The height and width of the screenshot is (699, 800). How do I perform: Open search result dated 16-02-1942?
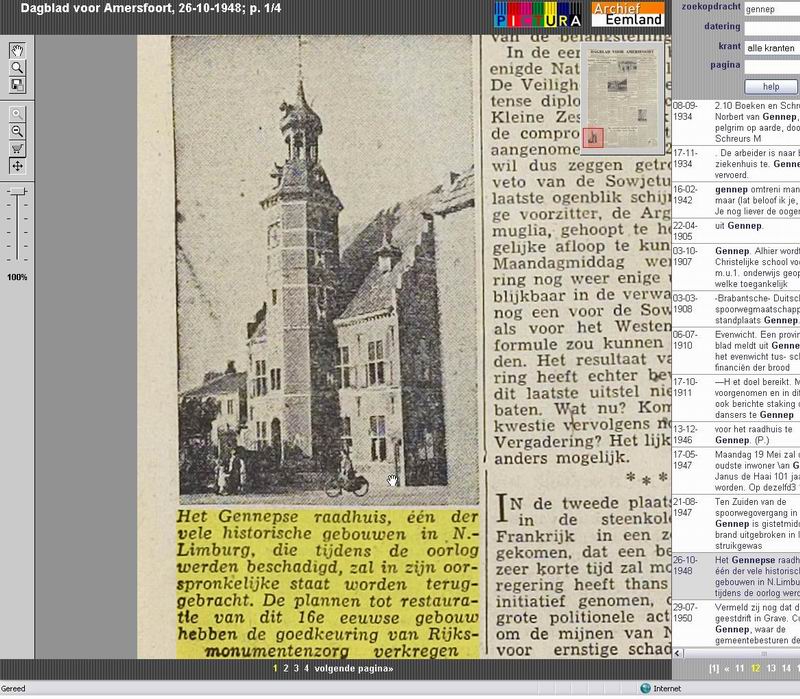coord(736,201)
